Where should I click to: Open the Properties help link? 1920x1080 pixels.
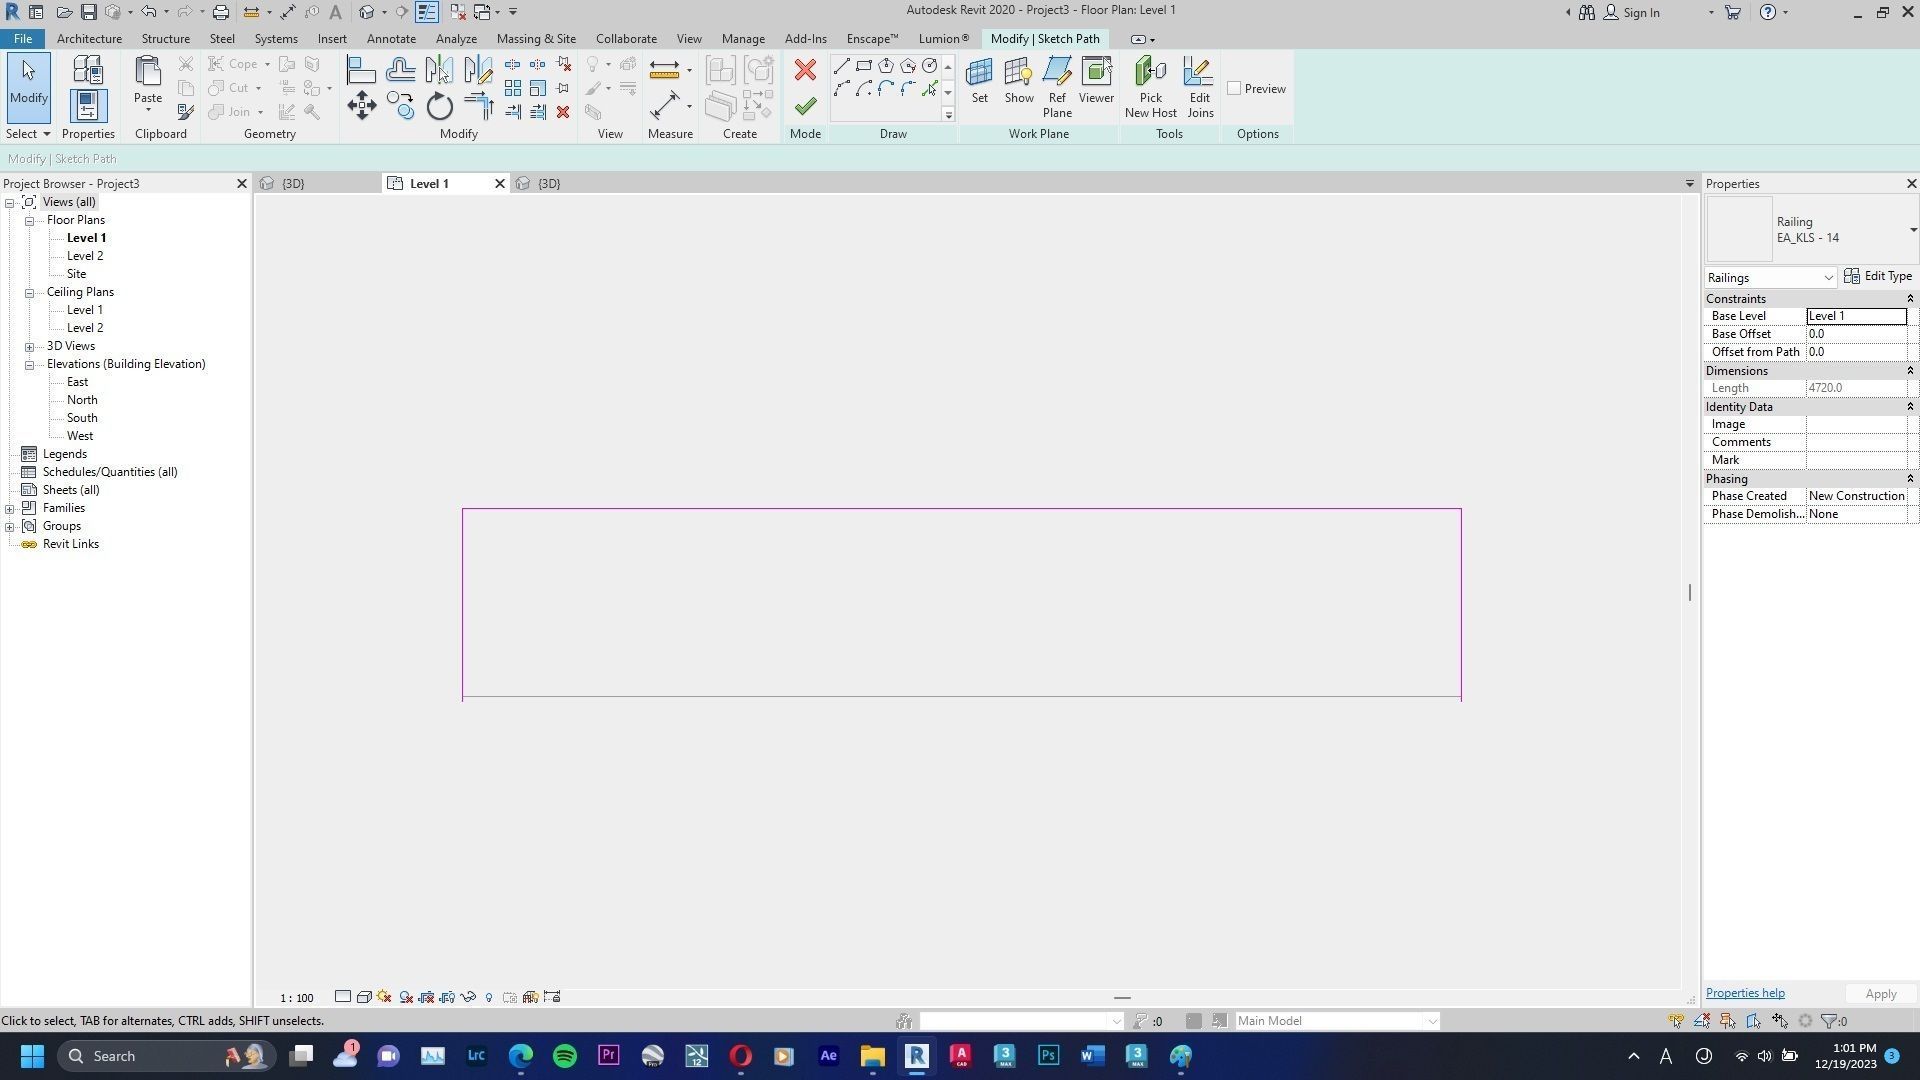(x=1745, y=994)
